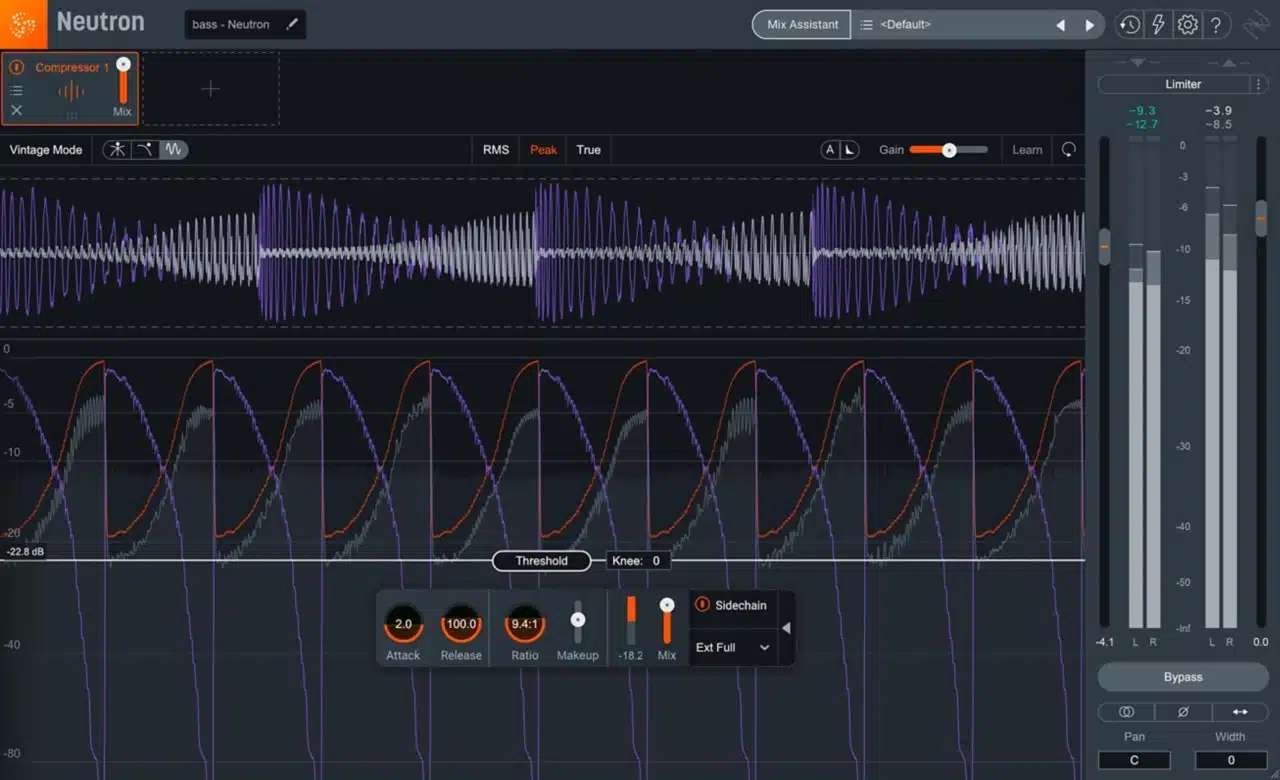1280x780 pixels.
Task: Toggle the level curve button beside 'A'
Action: [x=849, y=150]
